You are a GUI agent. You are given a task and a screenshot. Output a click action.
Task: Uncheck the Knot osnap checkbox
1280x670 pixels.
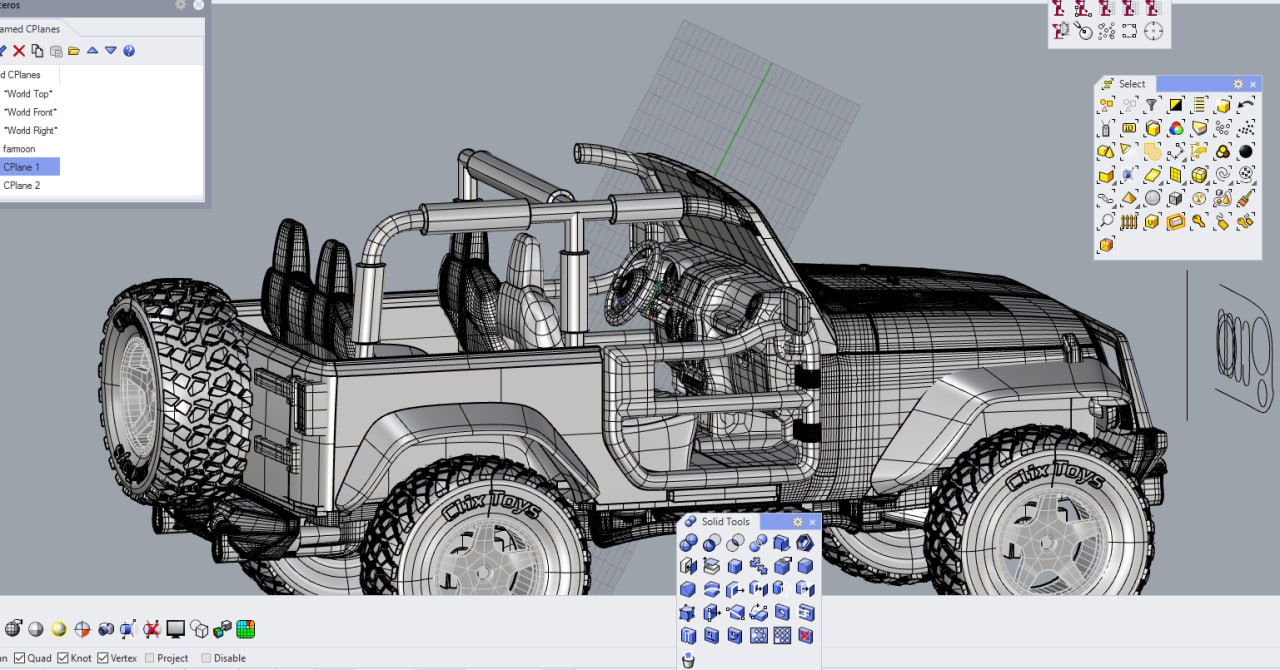point(63,658)
